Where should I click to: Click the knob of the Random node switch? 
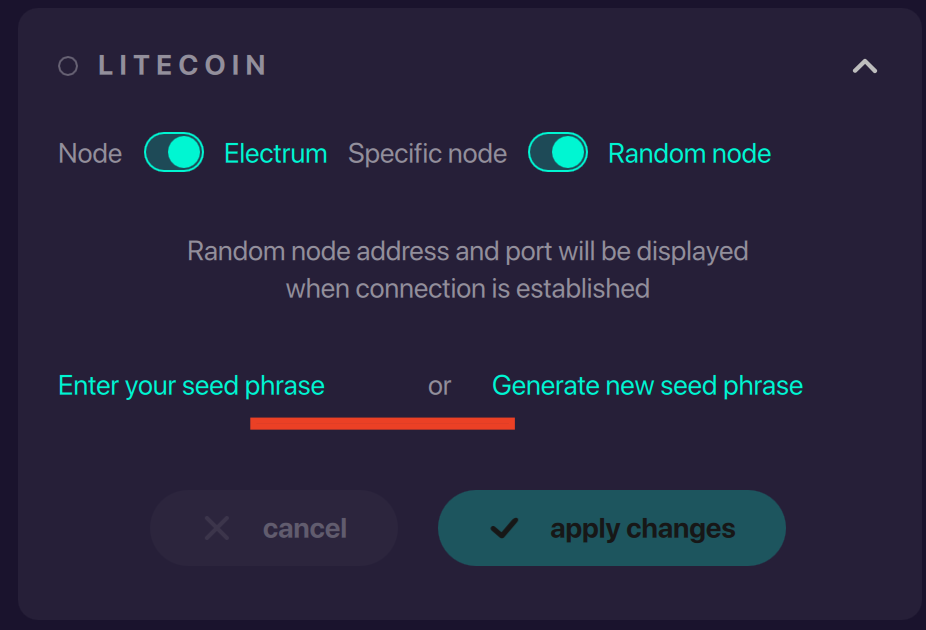point(570,152)
